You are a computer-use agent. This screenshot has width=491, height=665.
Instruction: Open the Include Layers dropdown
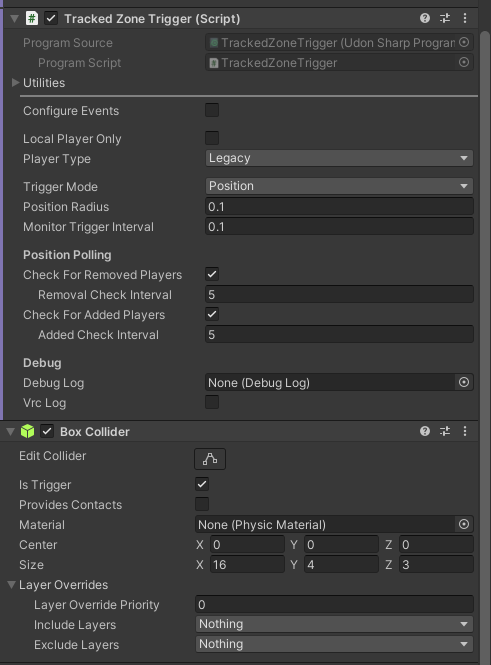334,624
